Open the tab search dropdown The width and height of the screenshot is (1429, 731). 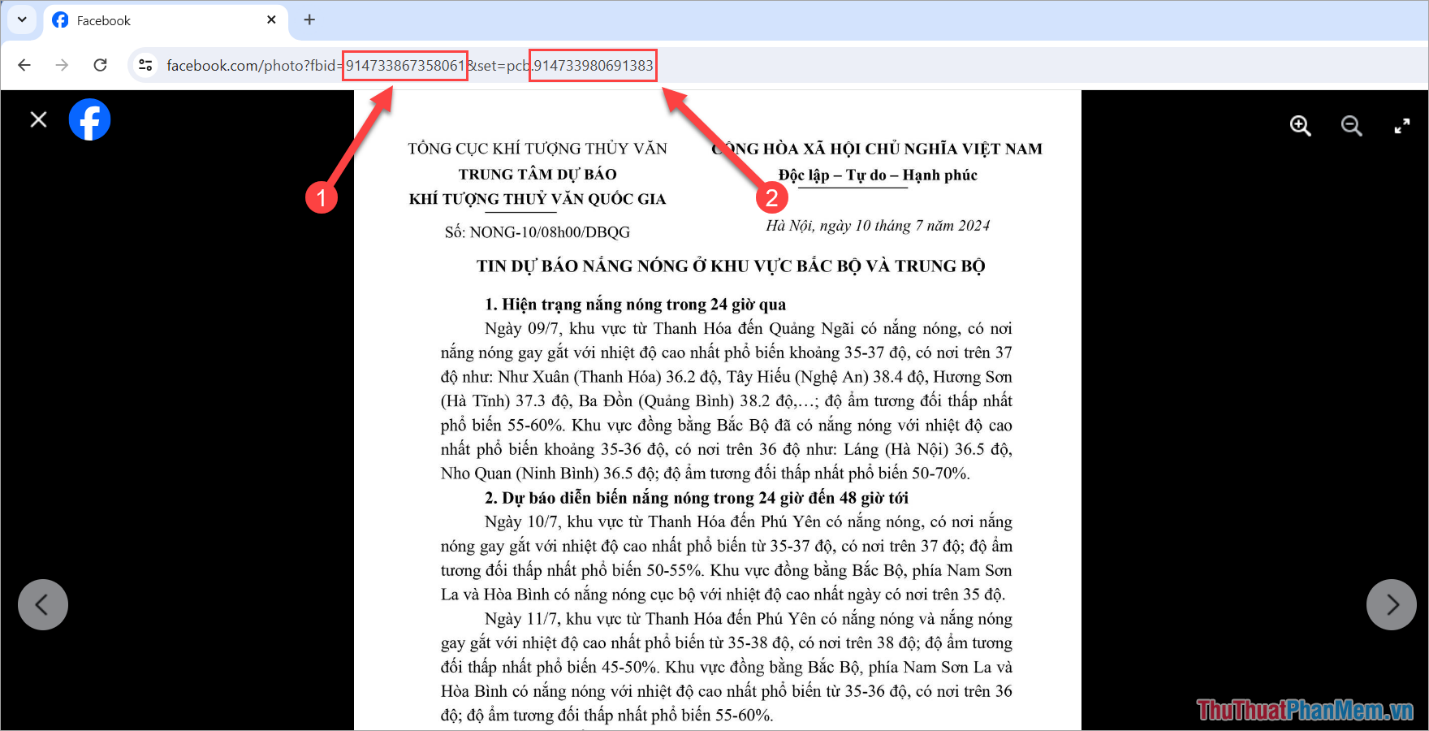coord(21,20)
